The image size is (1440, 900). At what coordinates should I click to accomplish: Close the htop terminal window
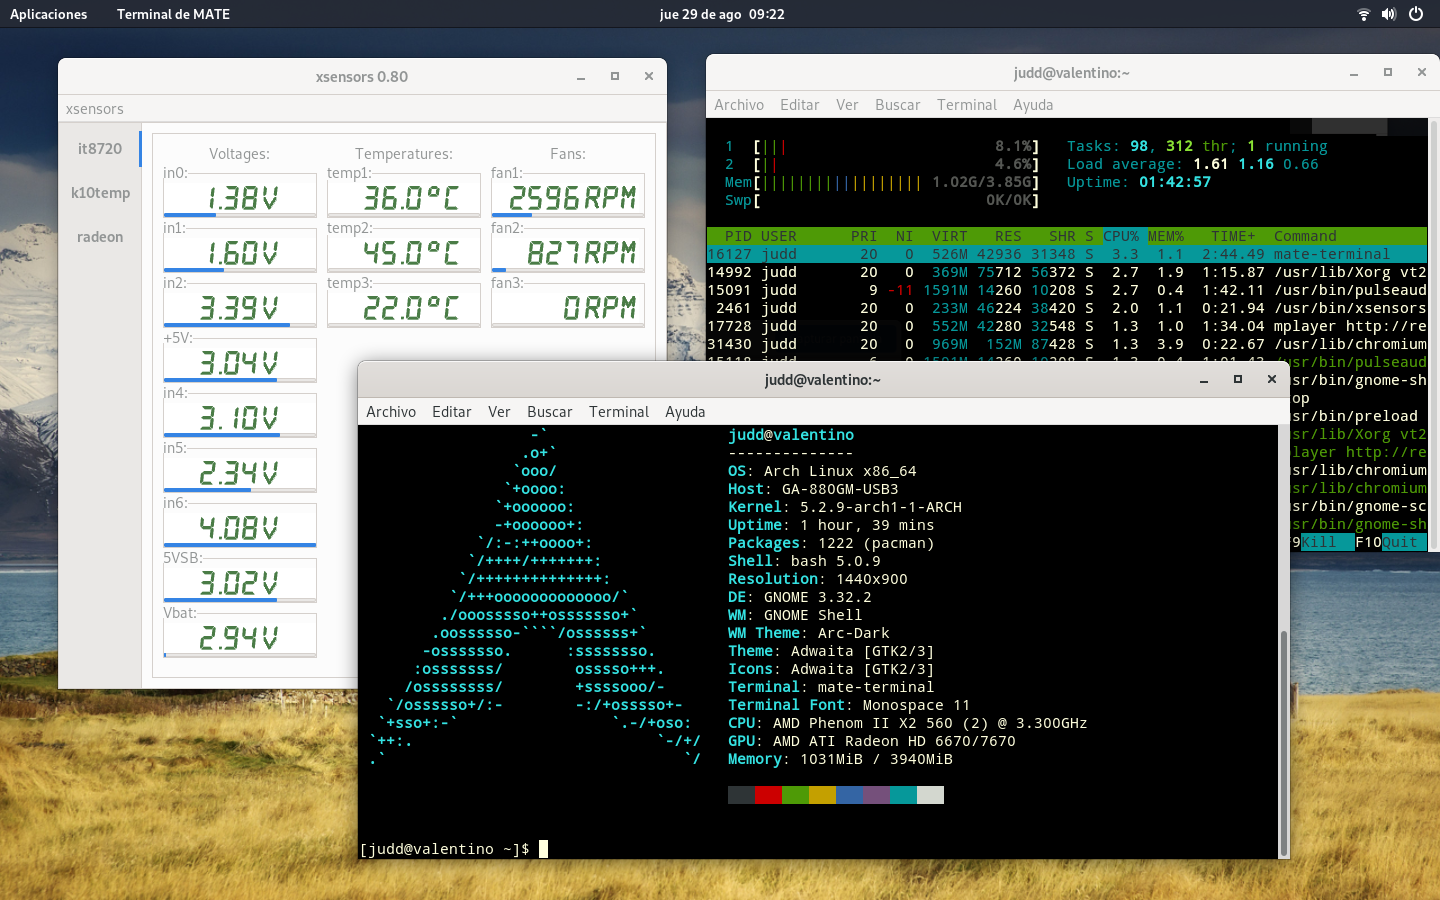point(1422,72)
